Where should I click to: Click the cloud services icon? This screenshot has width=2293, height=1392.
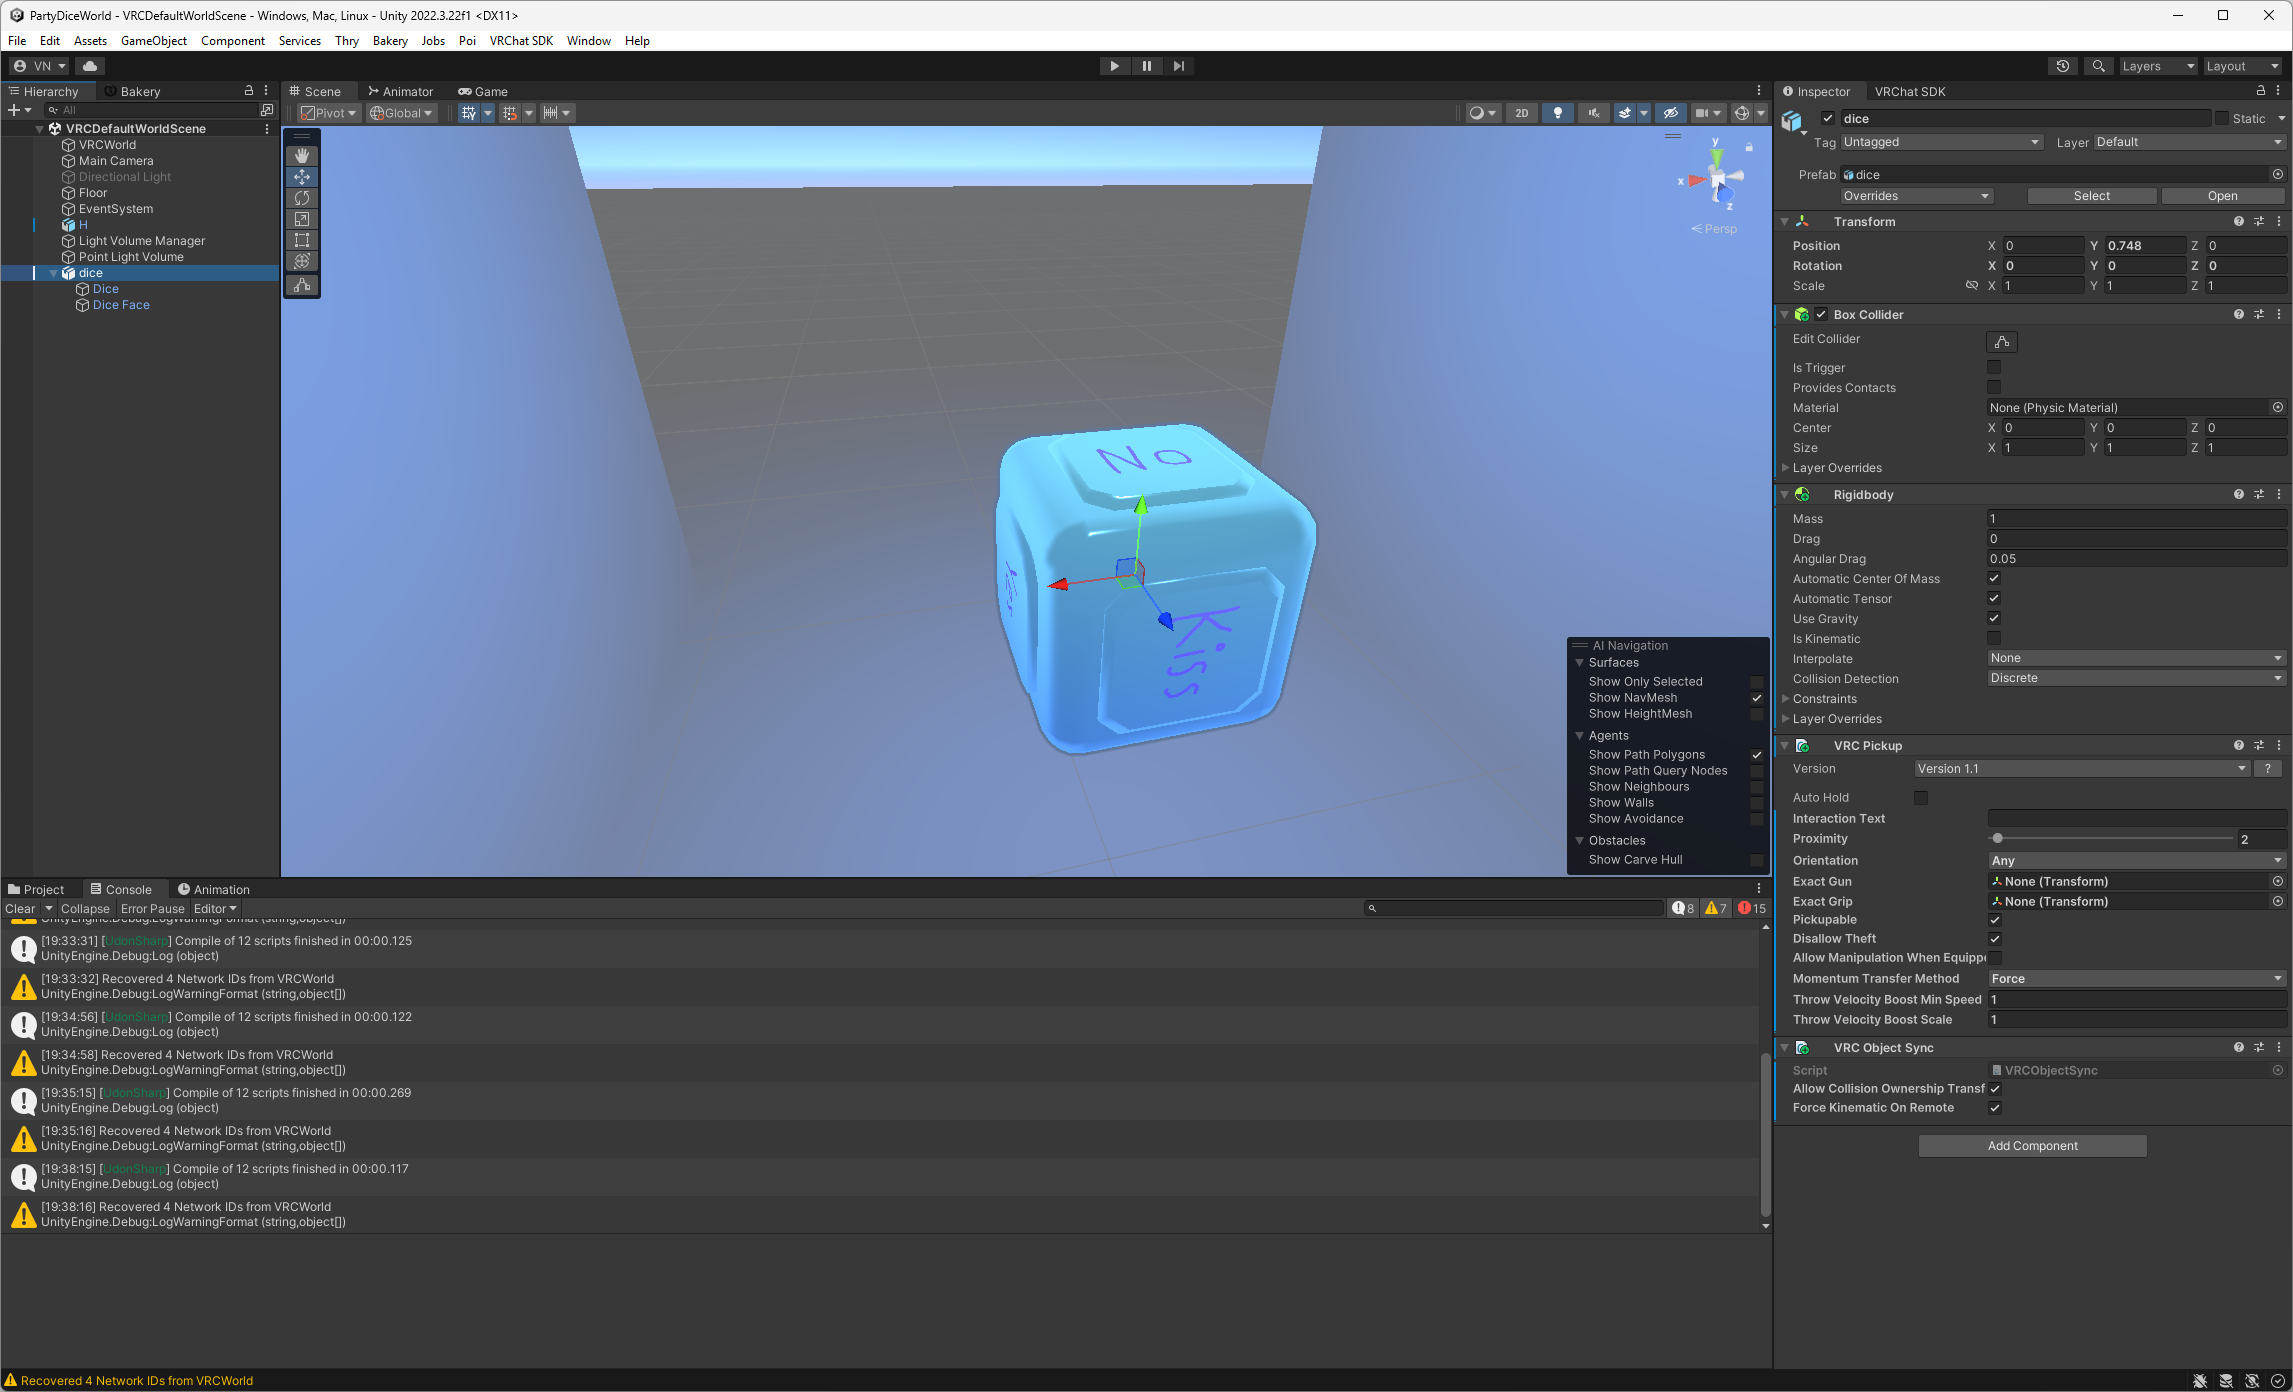point(90,66)
